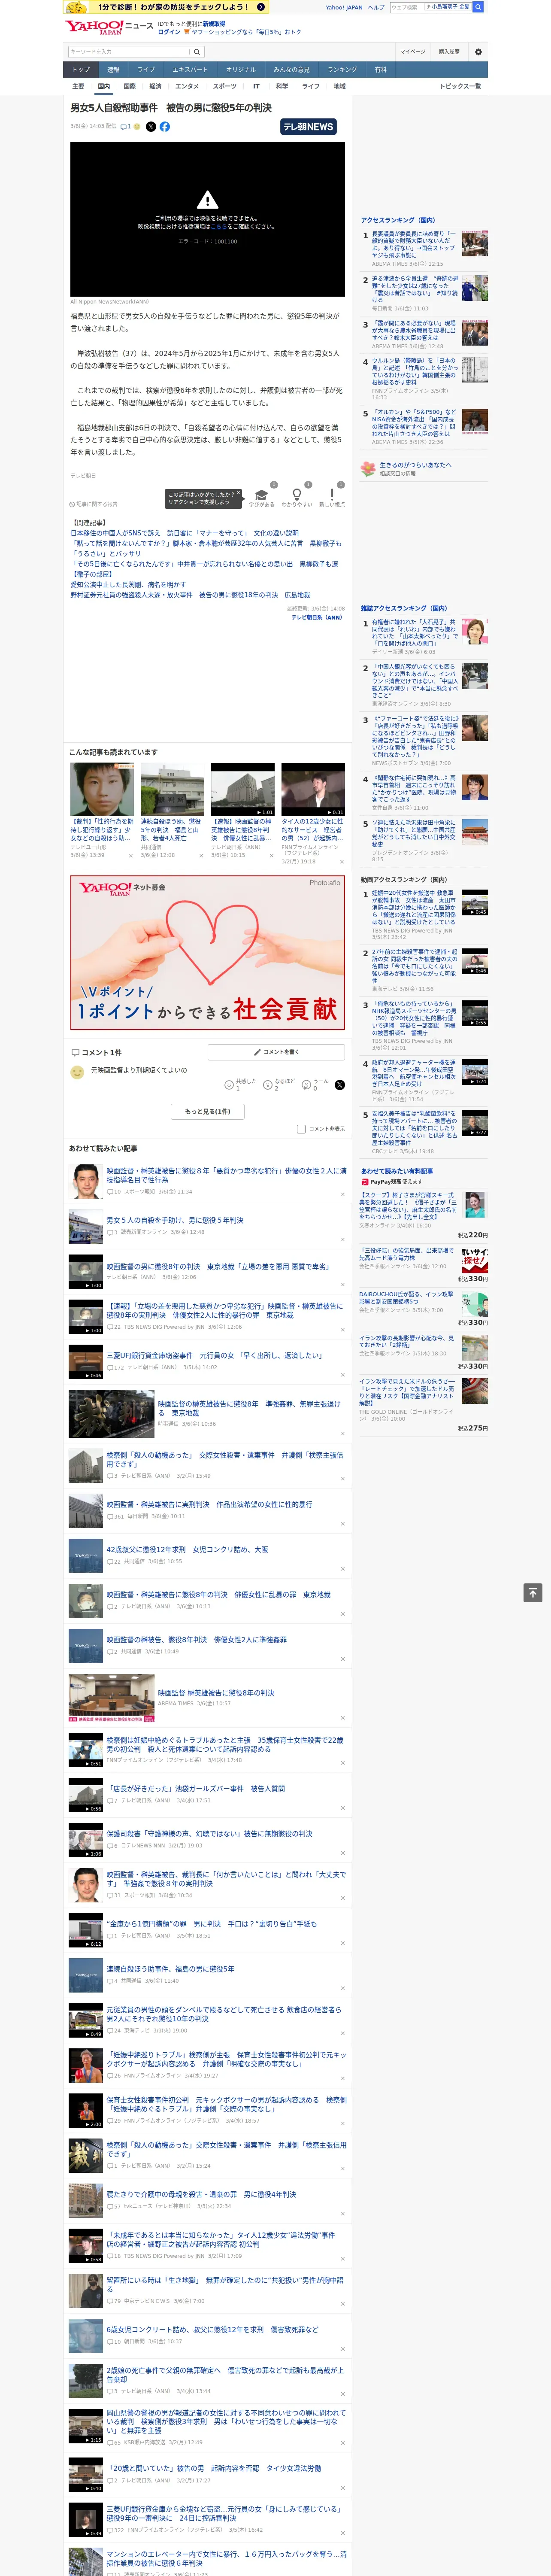Click the scroll-to-top arrow button
Image resolution: width=551 pixels, height=2576 pixels.
(x=533, y=1593)
